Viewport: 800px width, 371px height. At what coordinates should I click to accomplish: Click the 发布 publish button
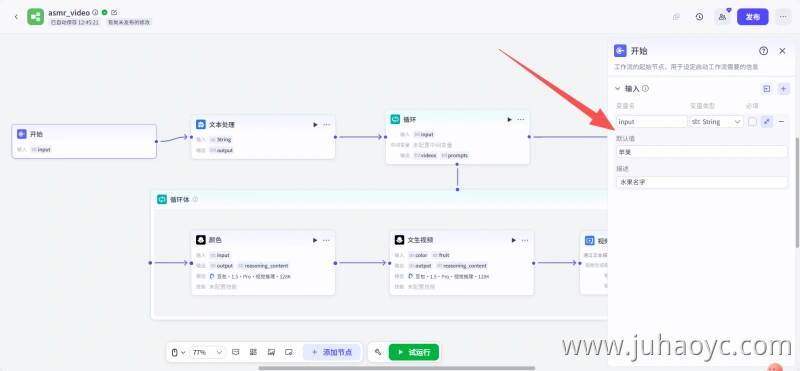pyautogui.click(x=753, y=17)
